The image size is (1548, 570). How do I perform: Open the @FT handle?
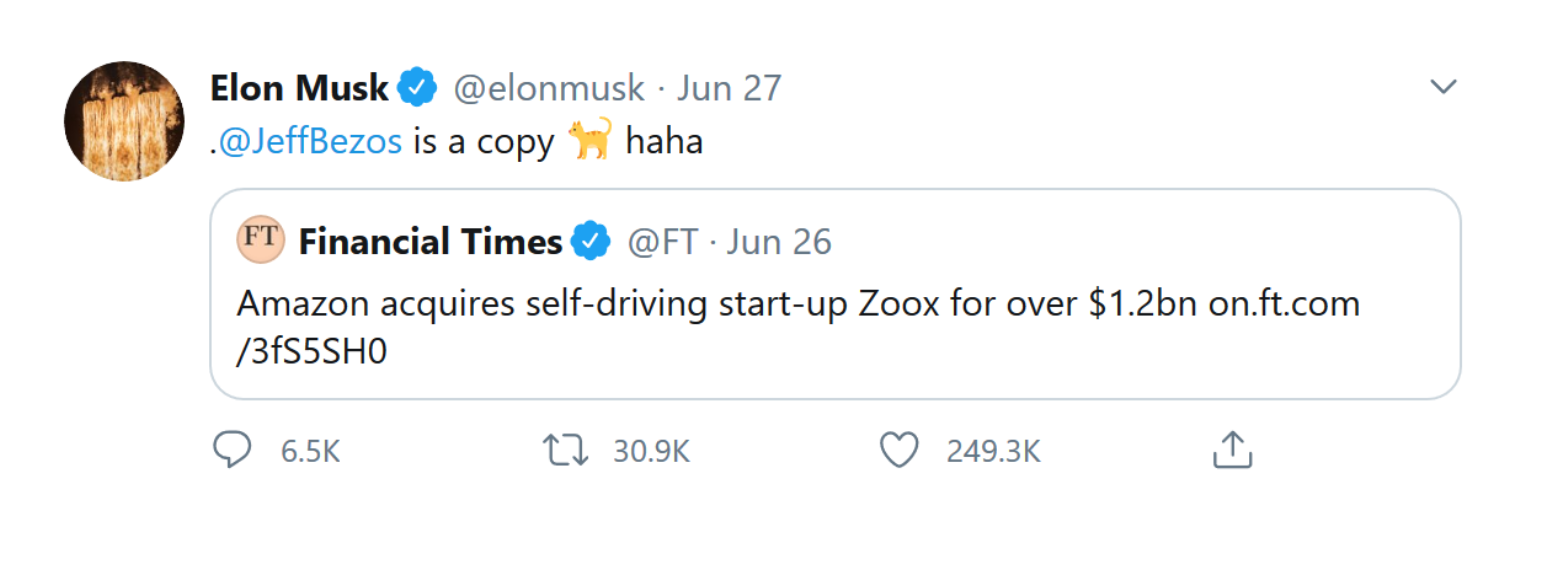click(x=662, y=242)
